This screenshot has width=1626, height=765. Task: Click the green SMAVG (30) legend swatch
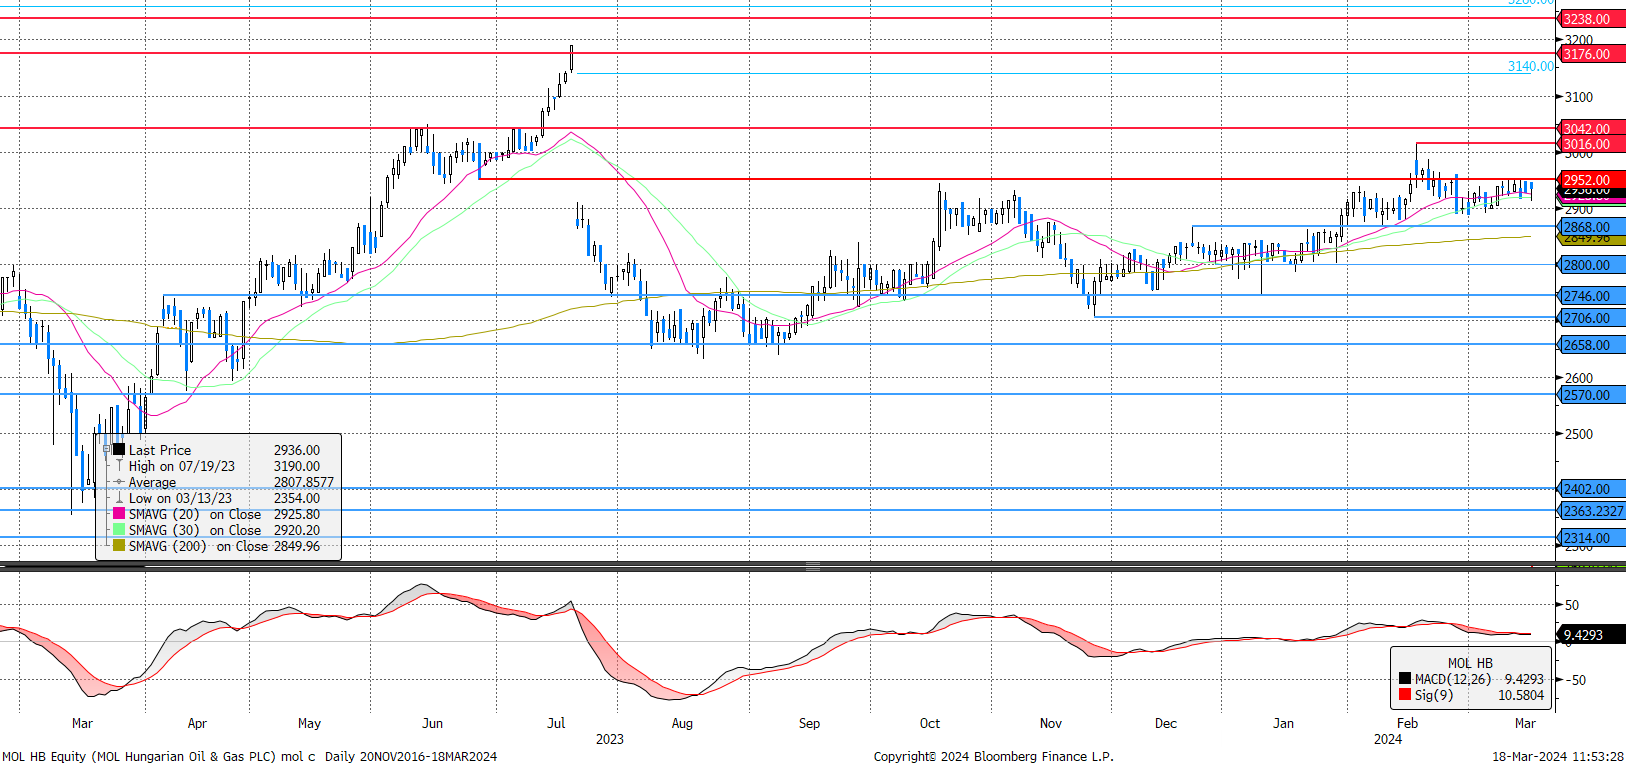click(x=119, y=530)
